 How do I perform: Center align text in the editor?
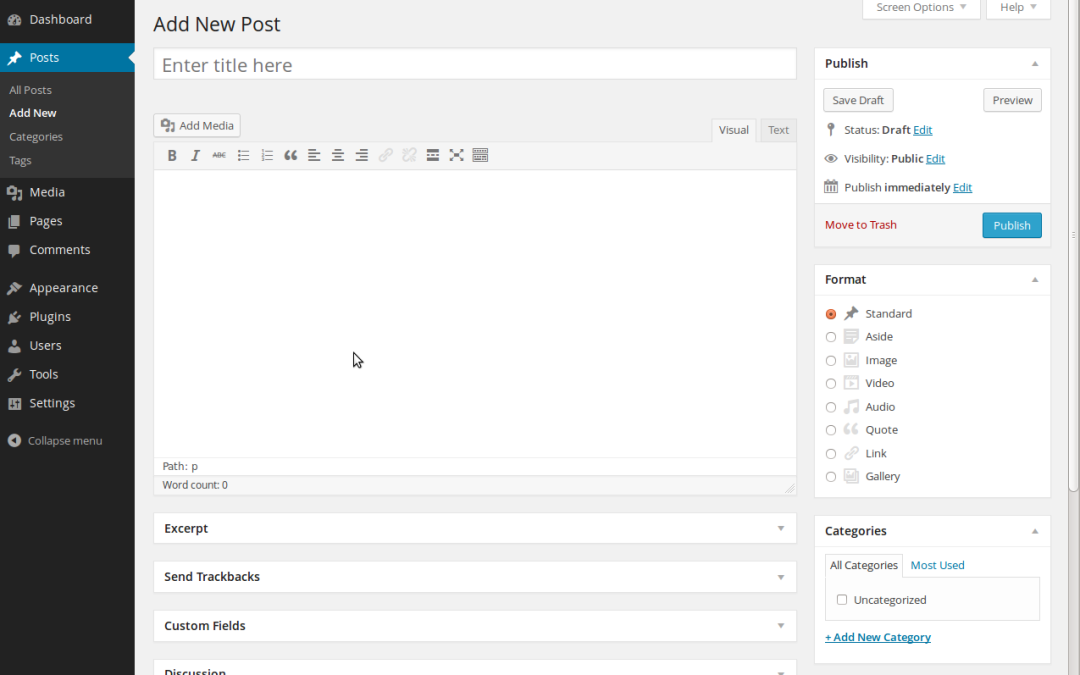tap(338, 155)
